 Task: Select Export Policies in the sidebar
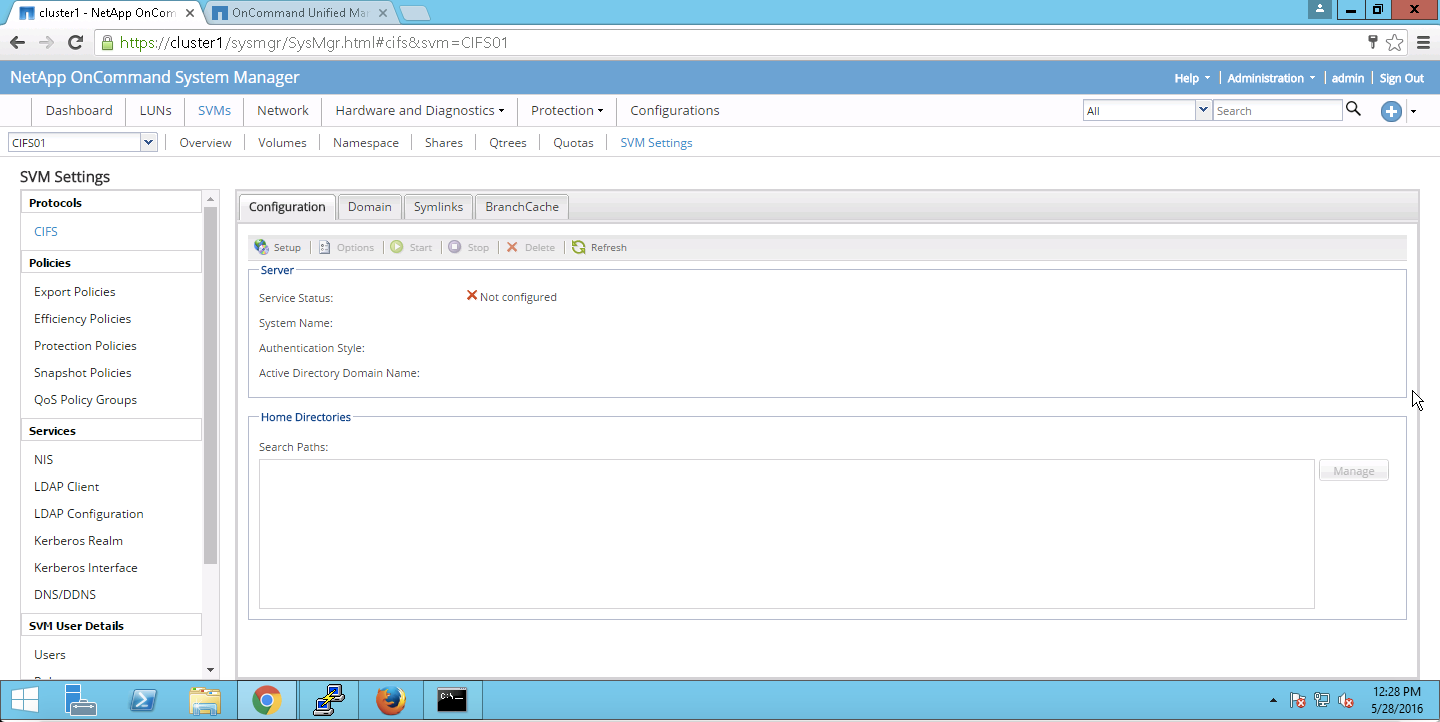[x=75, y=292]
